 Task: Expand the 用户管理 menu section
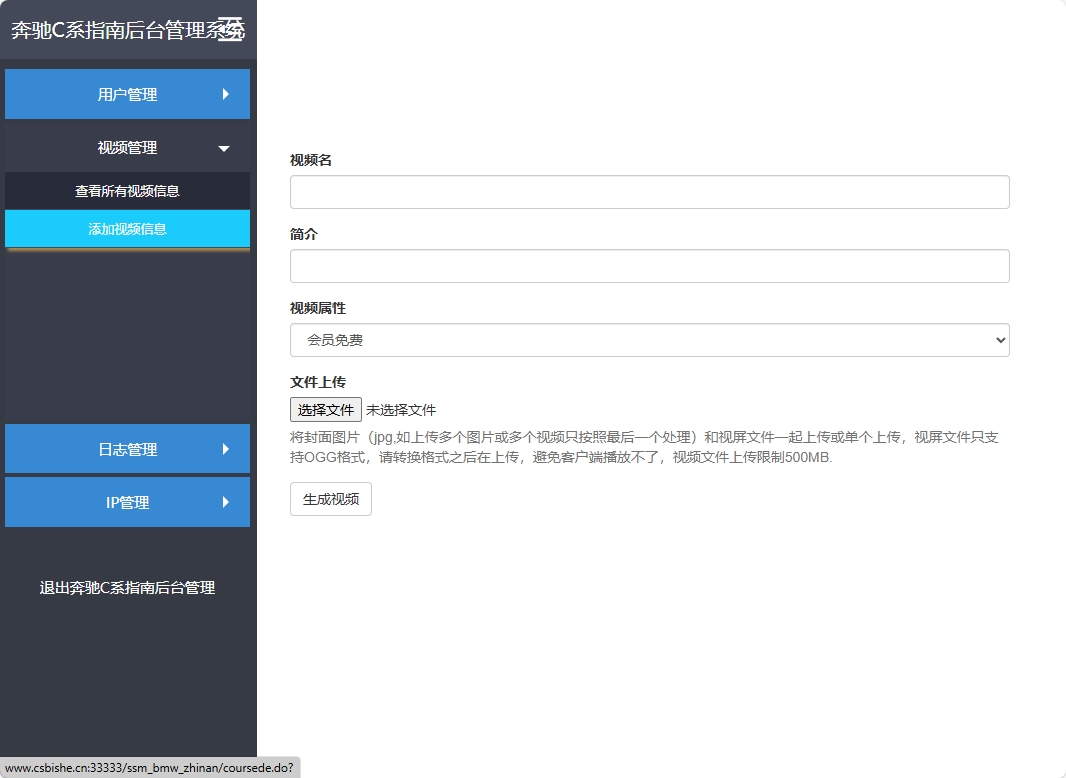pos(127,94)
